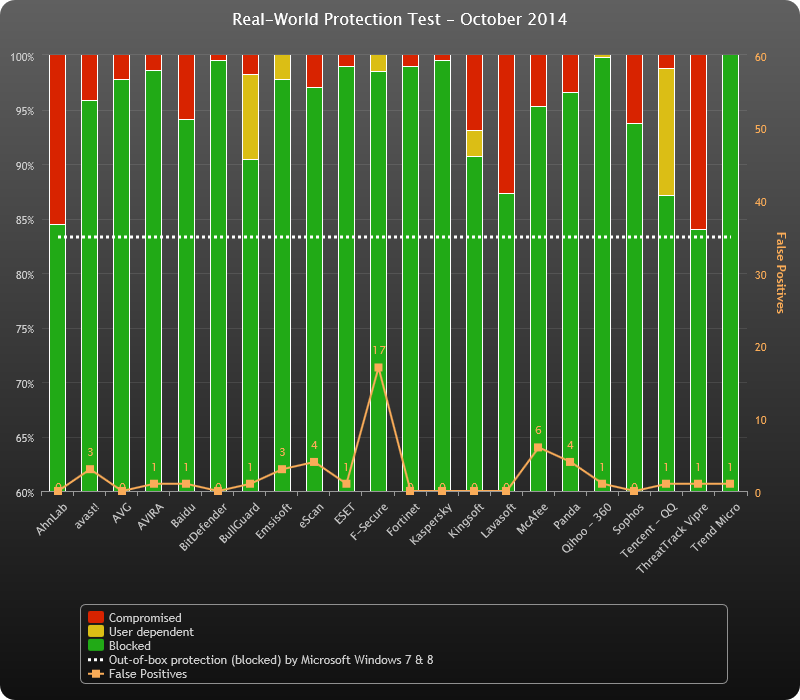The height and width of the screenshot is (700, 800).
Task: Click the Lavasoft x-axis label
Action: (498, 520)
